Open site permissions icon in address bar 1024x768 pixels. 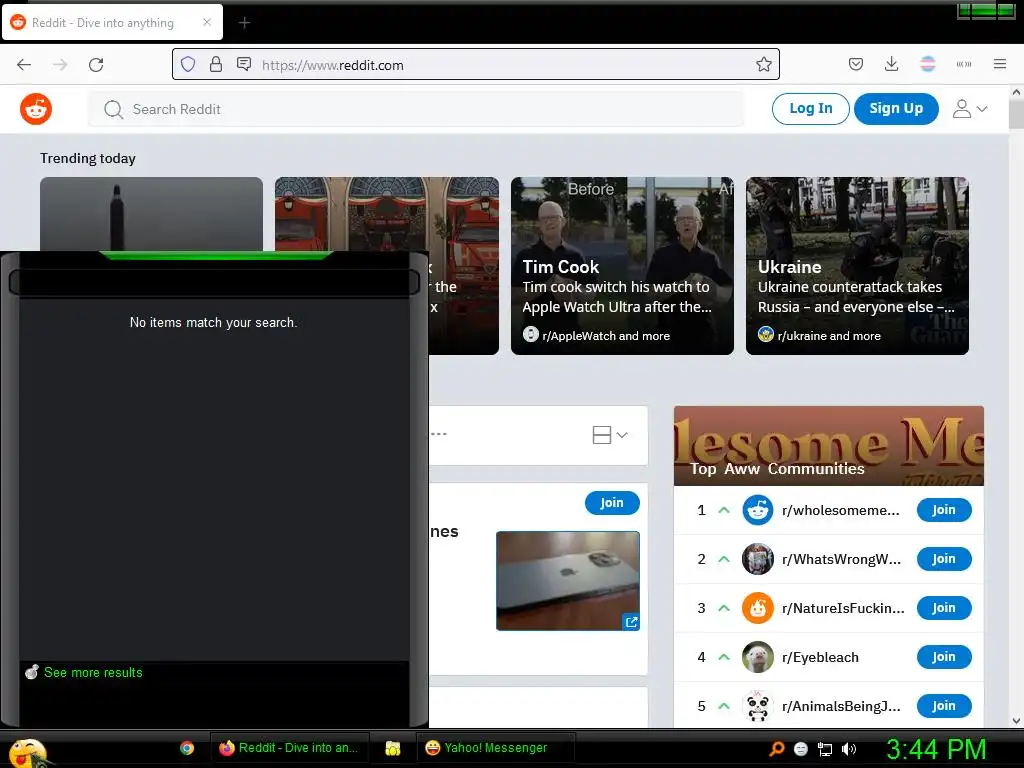[244, 64]
